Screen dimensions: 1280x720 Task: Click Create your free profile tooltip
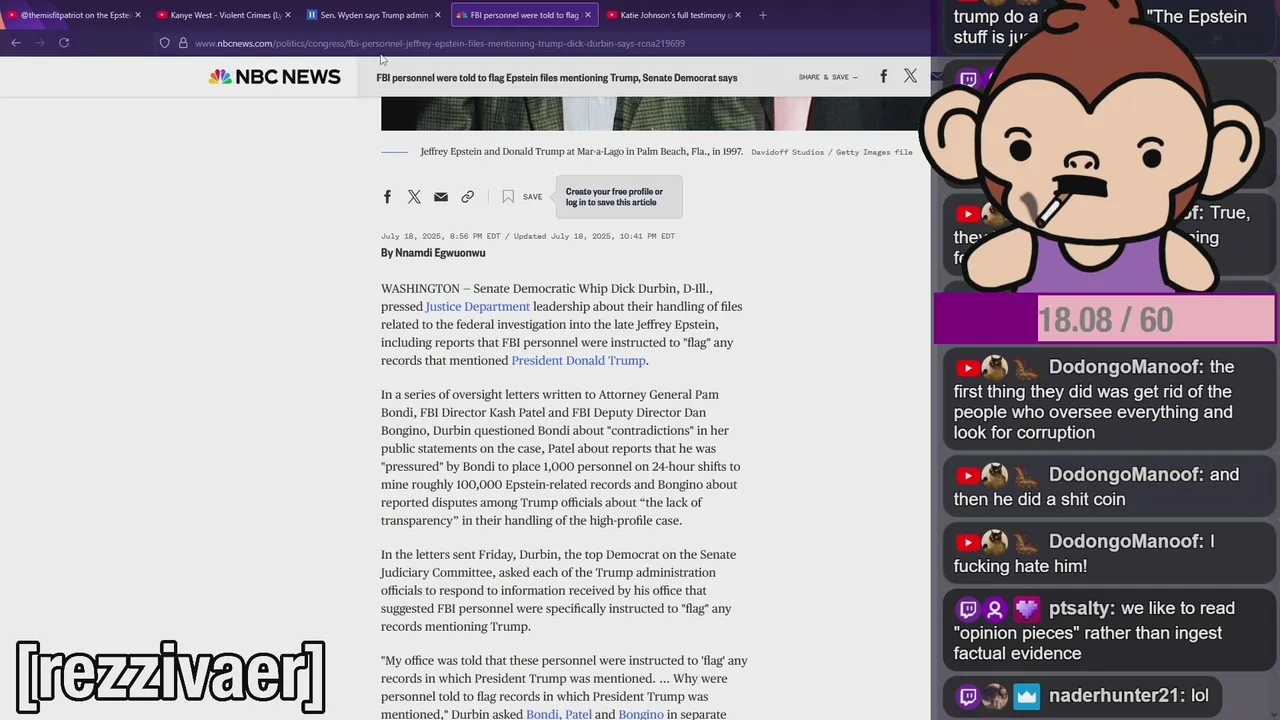coord(619,197)
